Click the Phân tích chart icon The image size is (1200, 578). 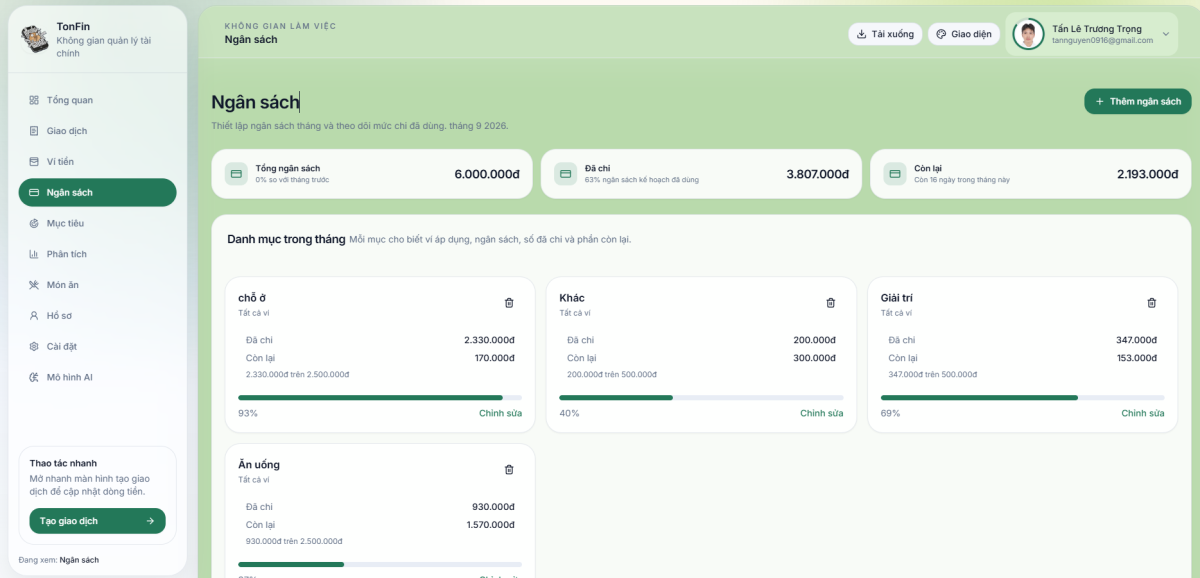pyautogui.click(x=34, y=254)
